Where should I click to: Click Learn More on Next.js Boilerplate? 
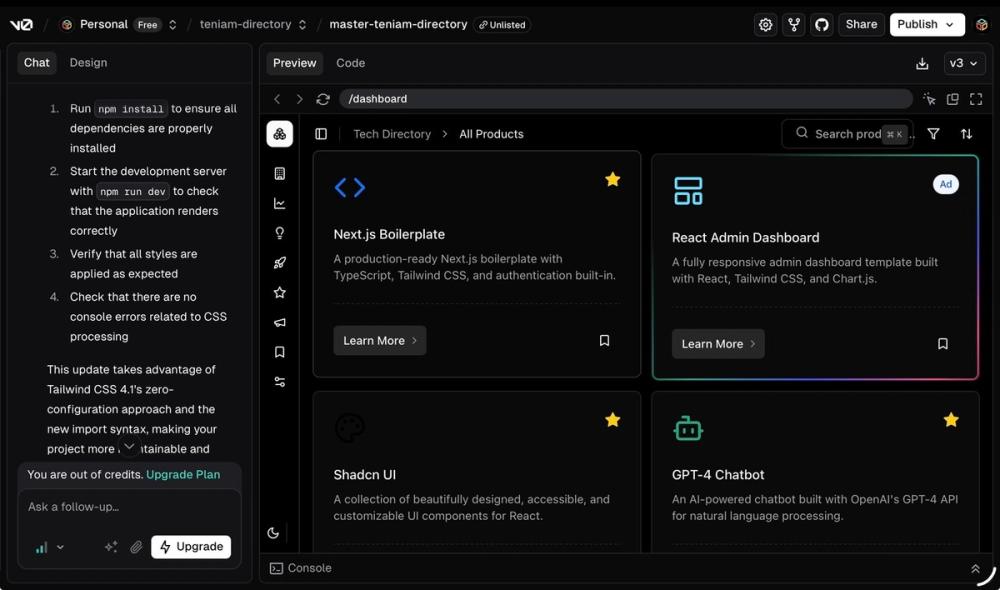click(379, 341)
